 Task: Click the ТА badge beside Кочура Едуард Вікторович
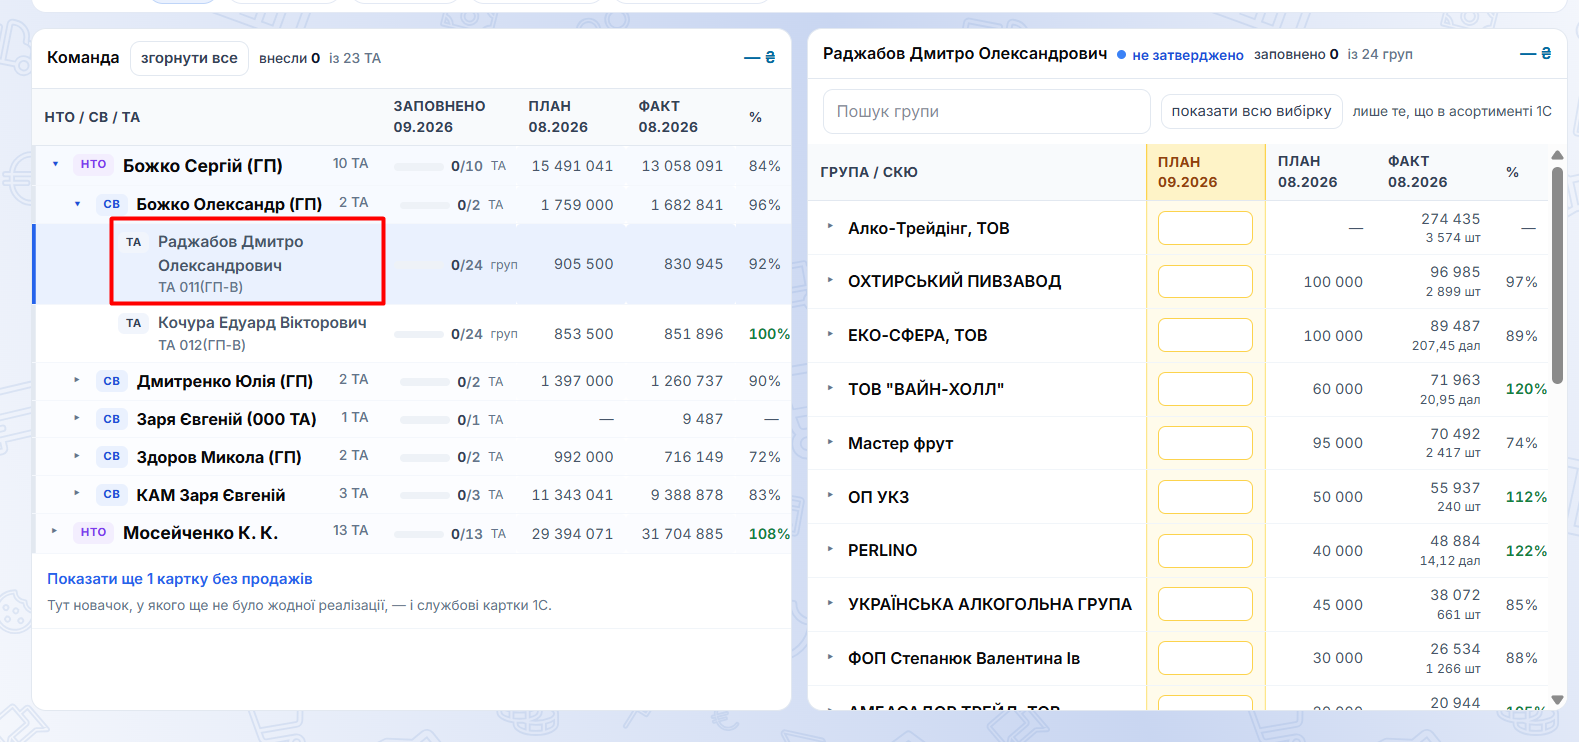tap(134, 323)
